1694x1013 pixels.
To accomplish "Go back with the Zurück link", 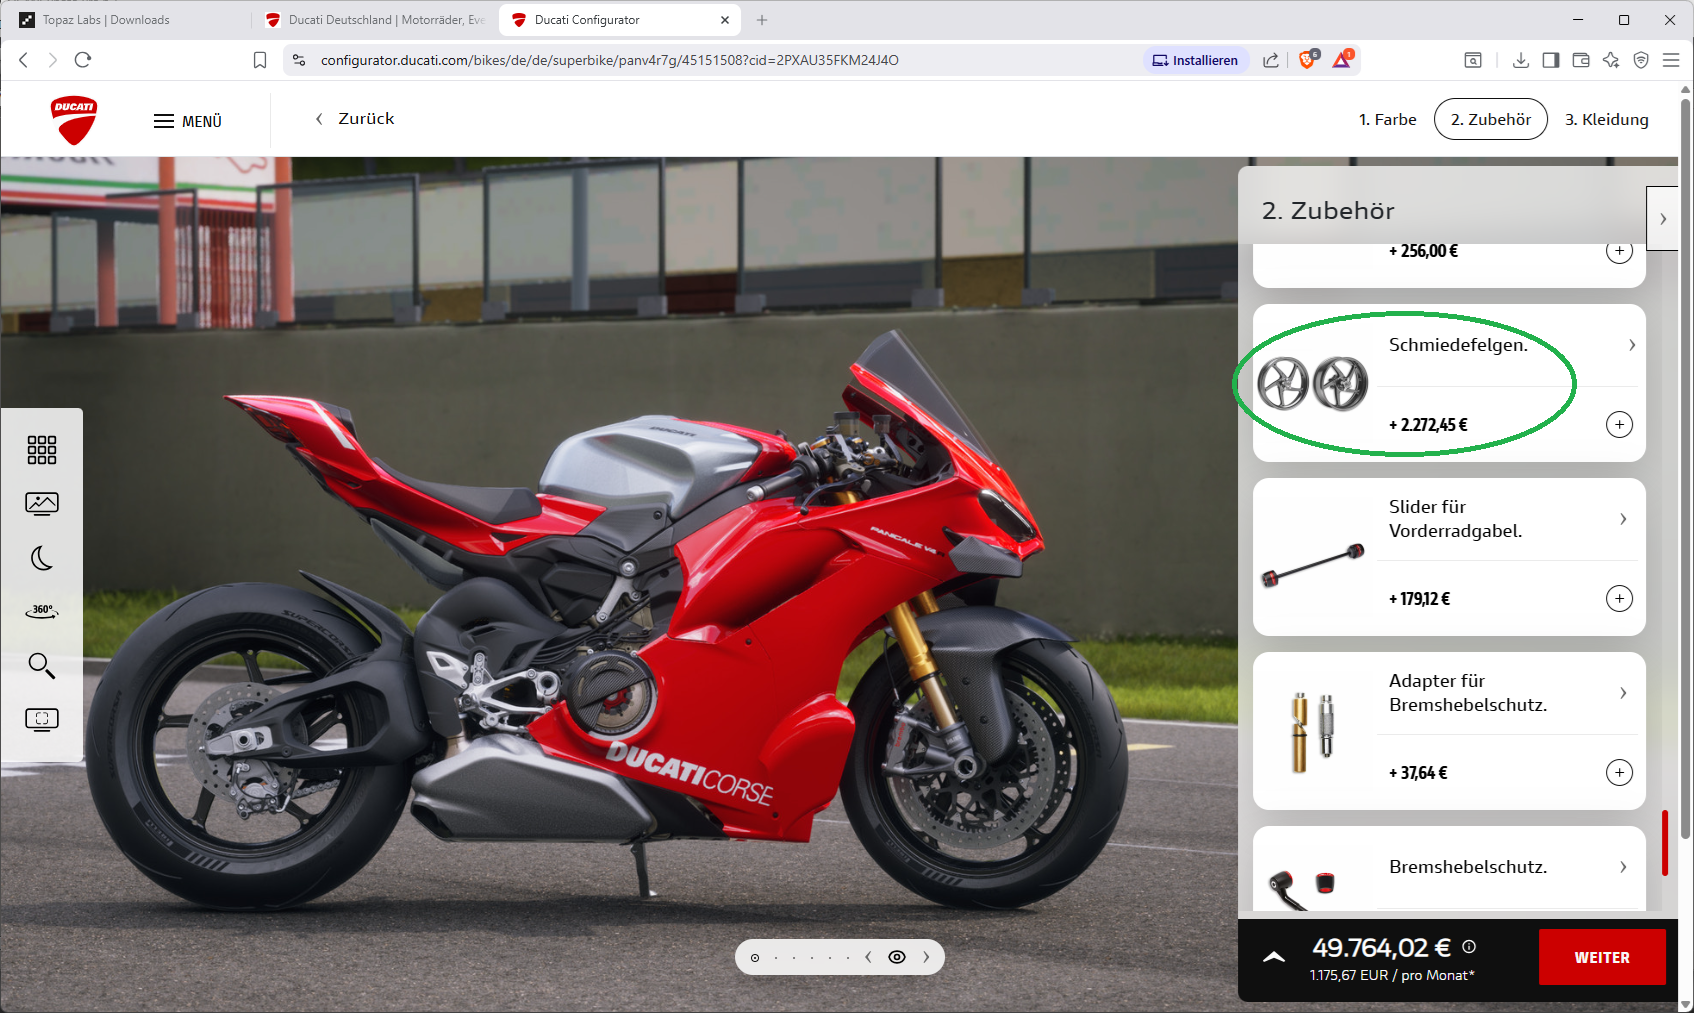I will tap(355, 119).
